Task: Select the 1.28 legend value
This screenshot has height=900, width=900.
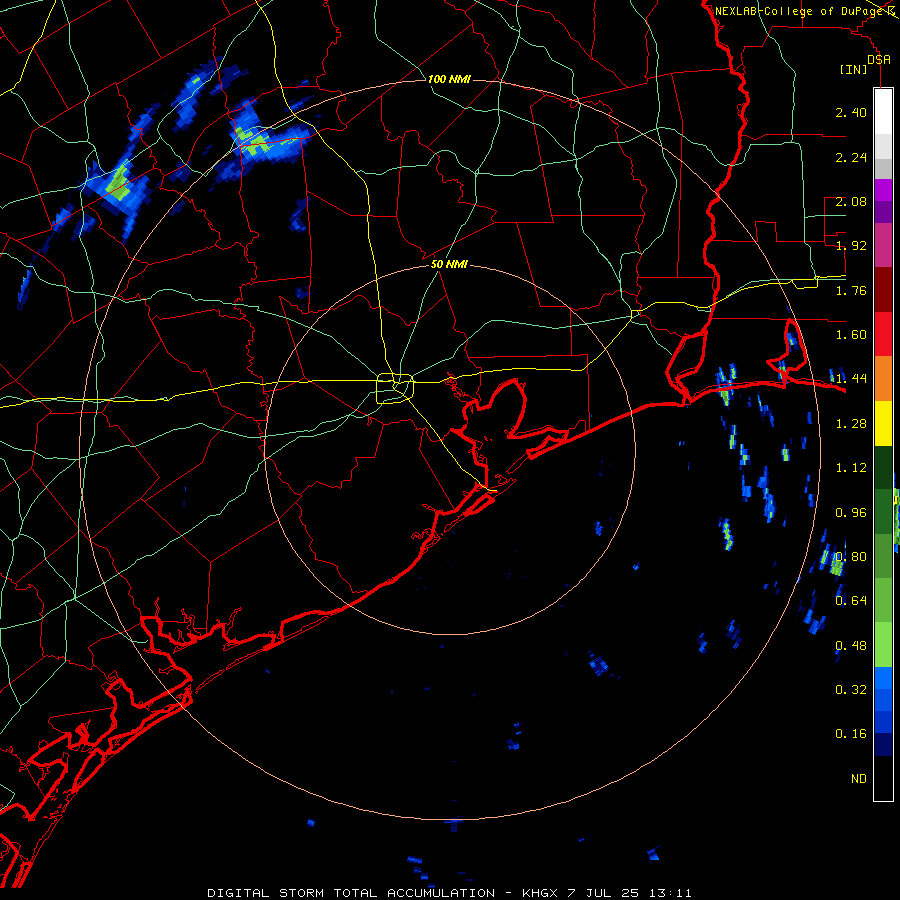Action: (x=851, y=424)
